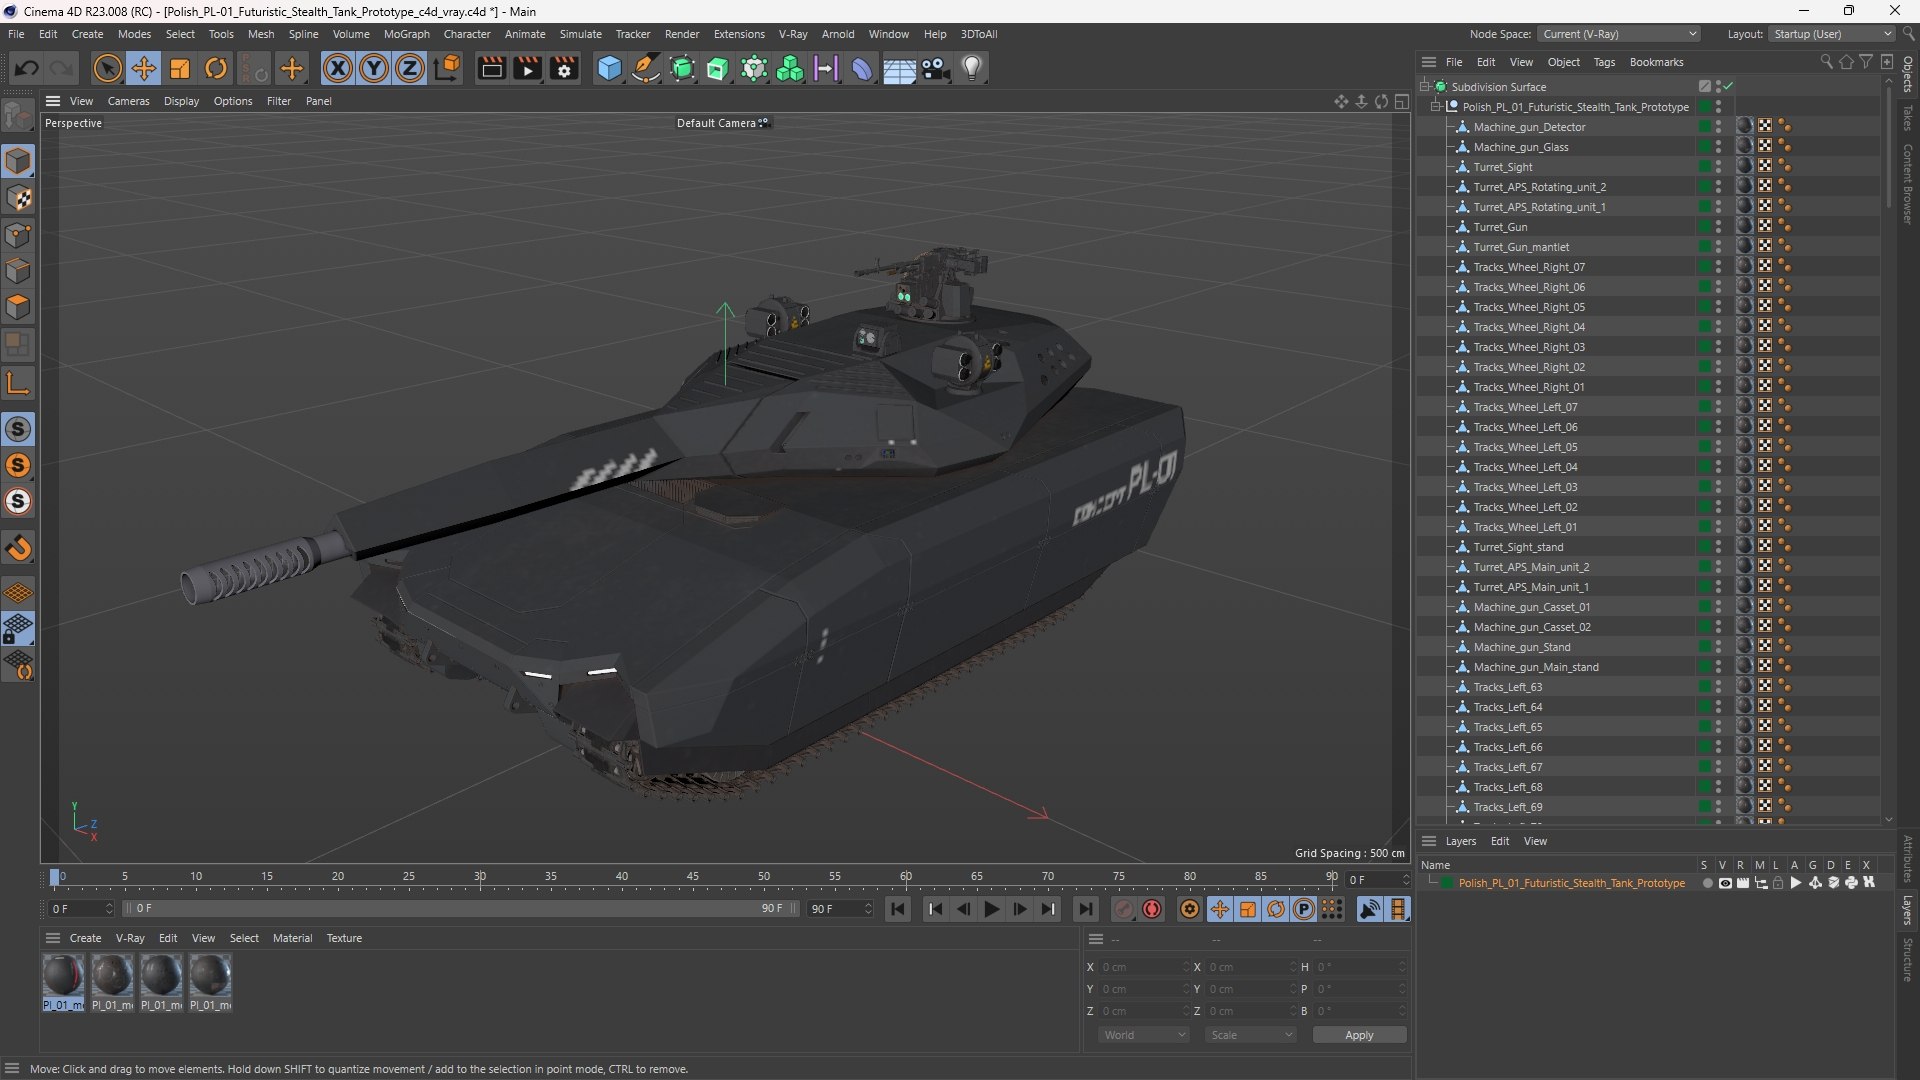This screenshot has height=1080, width=1920.
Task: Select first PI_01 material thumbnail
Action: (x=63, y=976)
